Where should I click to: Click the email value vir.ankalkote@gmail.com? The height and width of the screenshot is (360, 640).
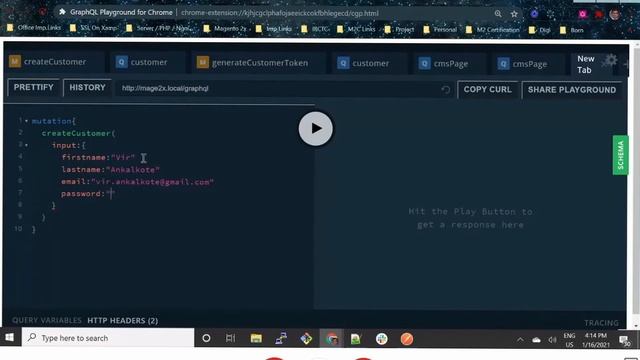click(x=152, y=182)
